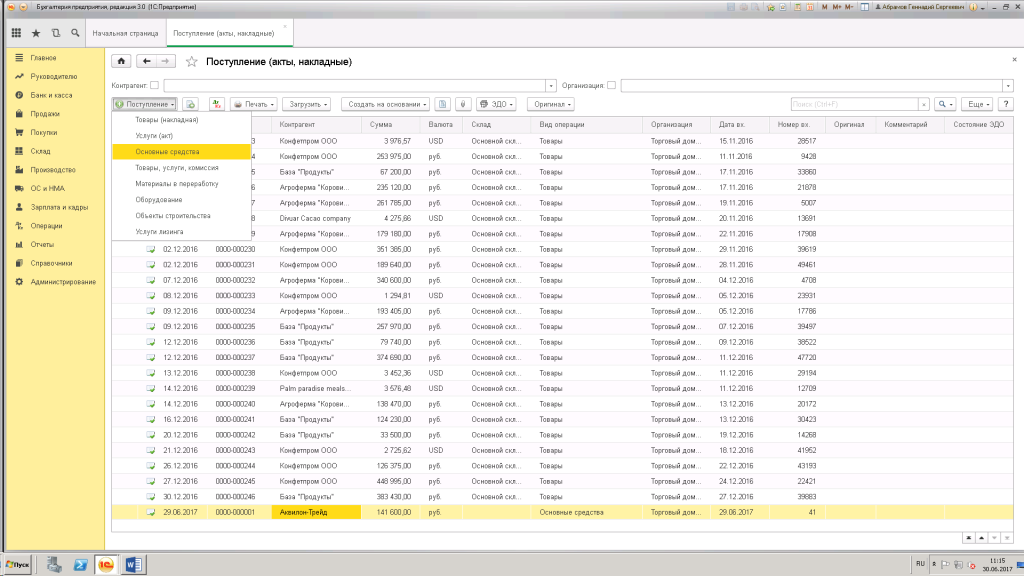
Task: Open Продажи section in sidebar
Action: (44, 114)
